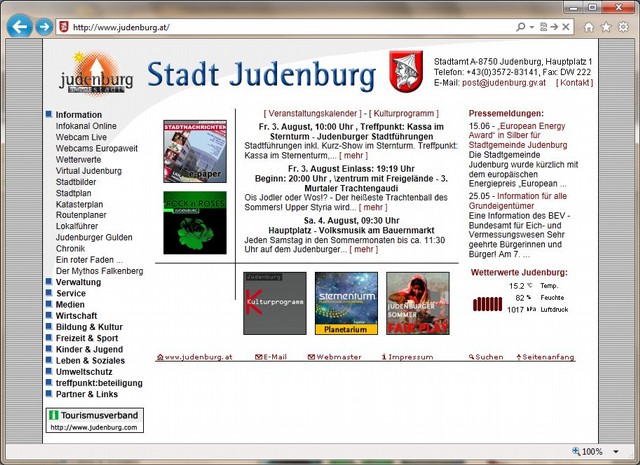
Task: Click mehr for Murtaler Trachtengaudi
Action: (373, 207)
